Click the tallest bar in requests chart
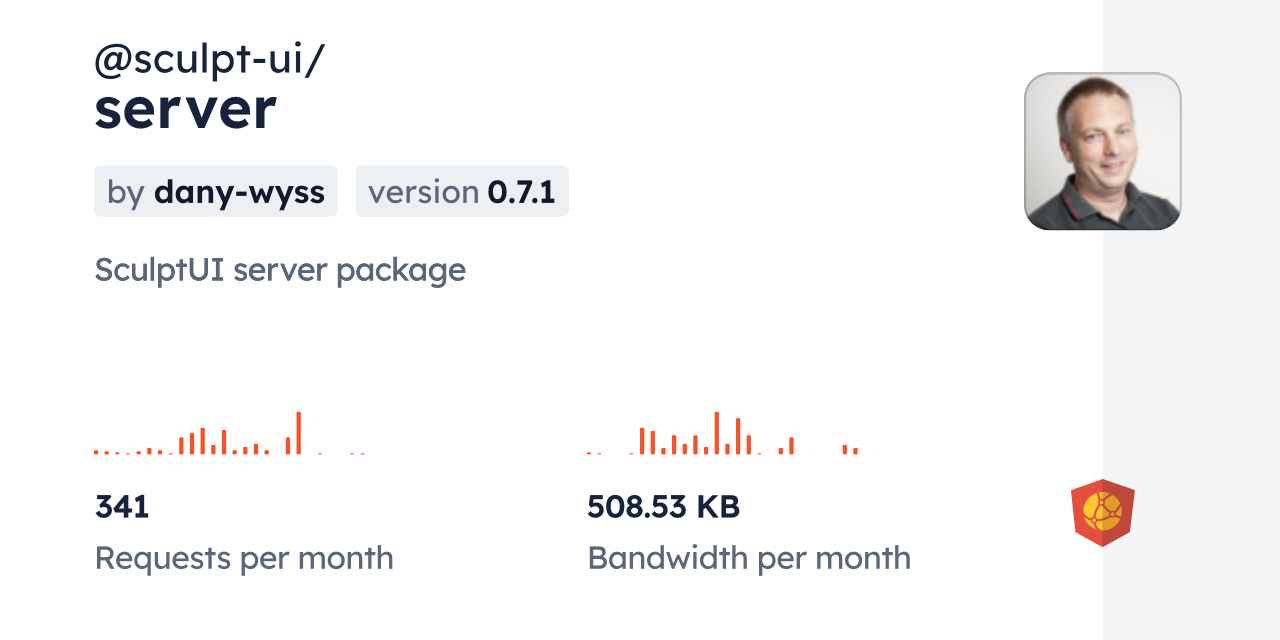This screenshot has width=1280, height=640. tap(298, 433)
